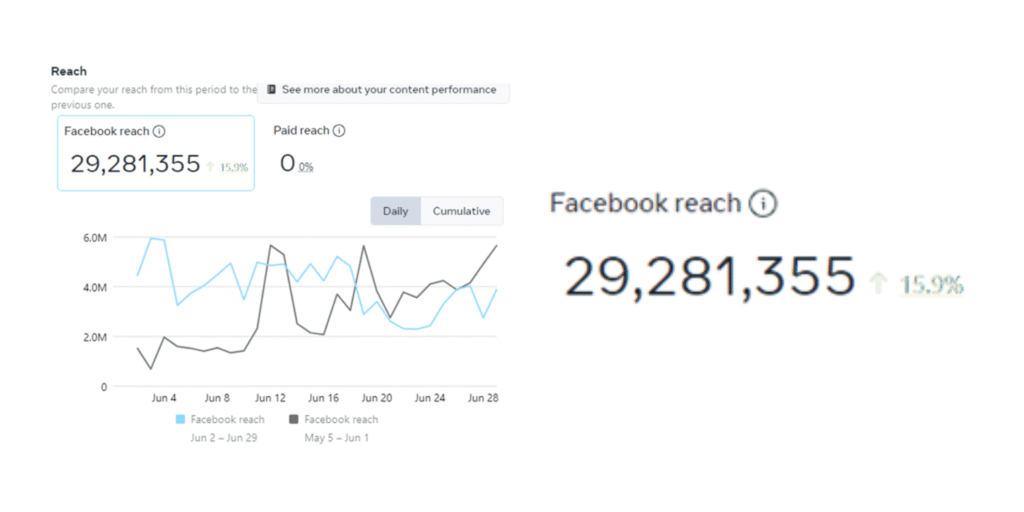This screenshot has height=512, width=1024.
Task: Click the book icon before See more
Action: [271, 90]
